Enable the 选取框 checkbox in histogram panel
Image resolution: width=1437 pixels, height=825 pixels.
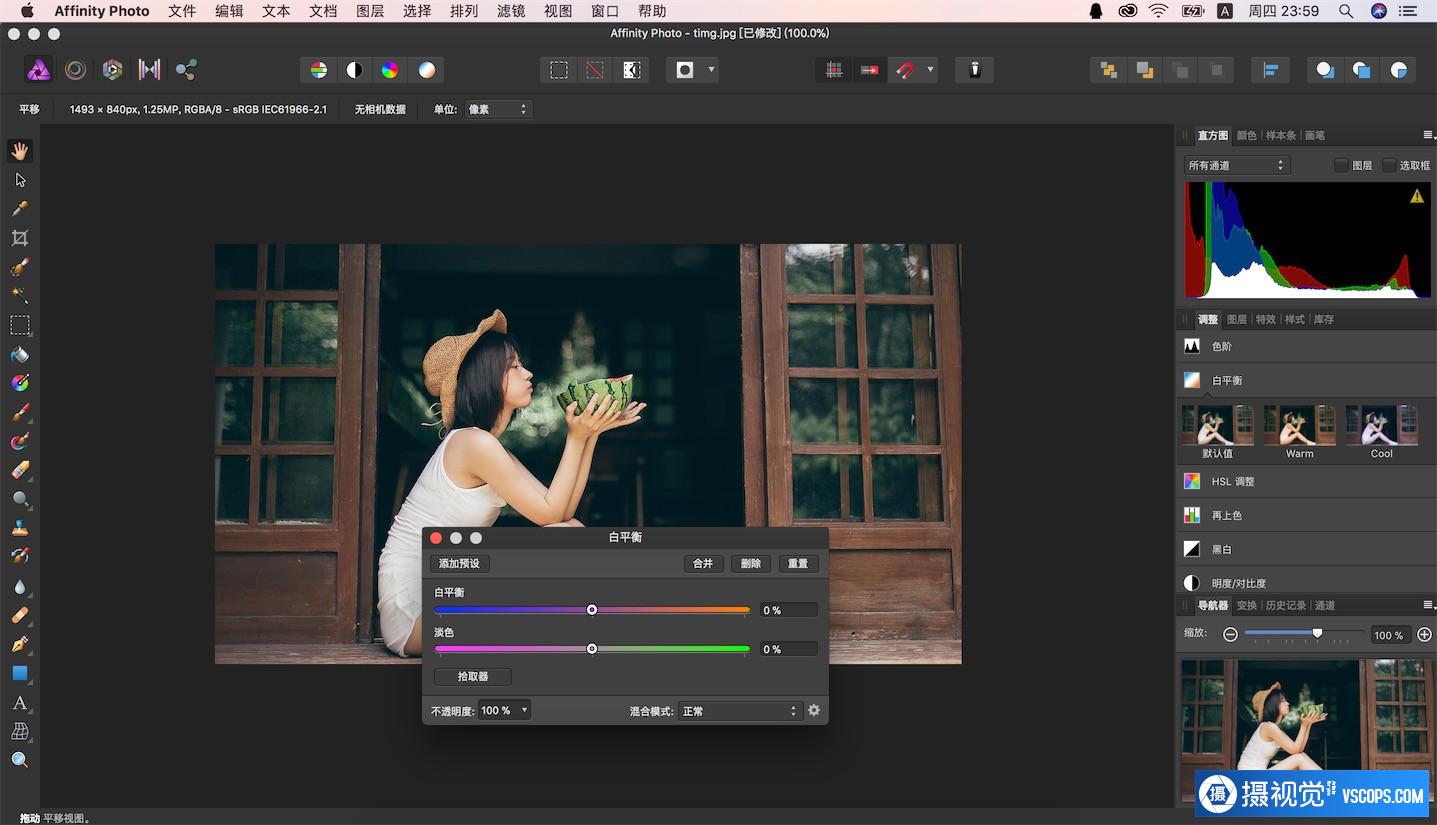(1389, 165)
